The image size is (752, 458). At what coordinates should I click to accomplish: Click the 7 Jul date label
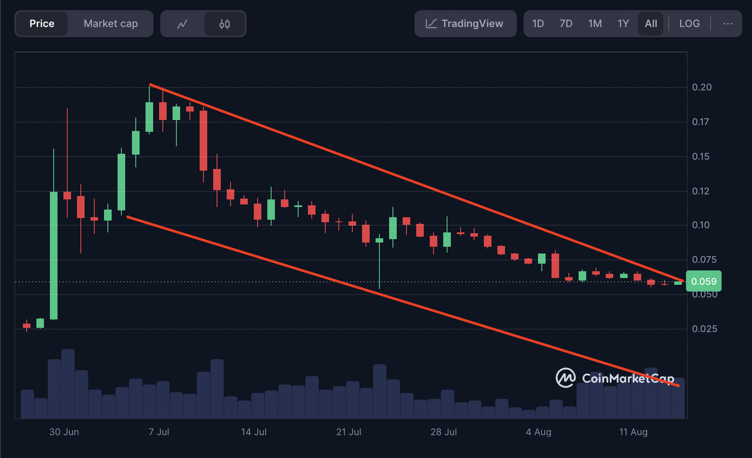[159, 432]
